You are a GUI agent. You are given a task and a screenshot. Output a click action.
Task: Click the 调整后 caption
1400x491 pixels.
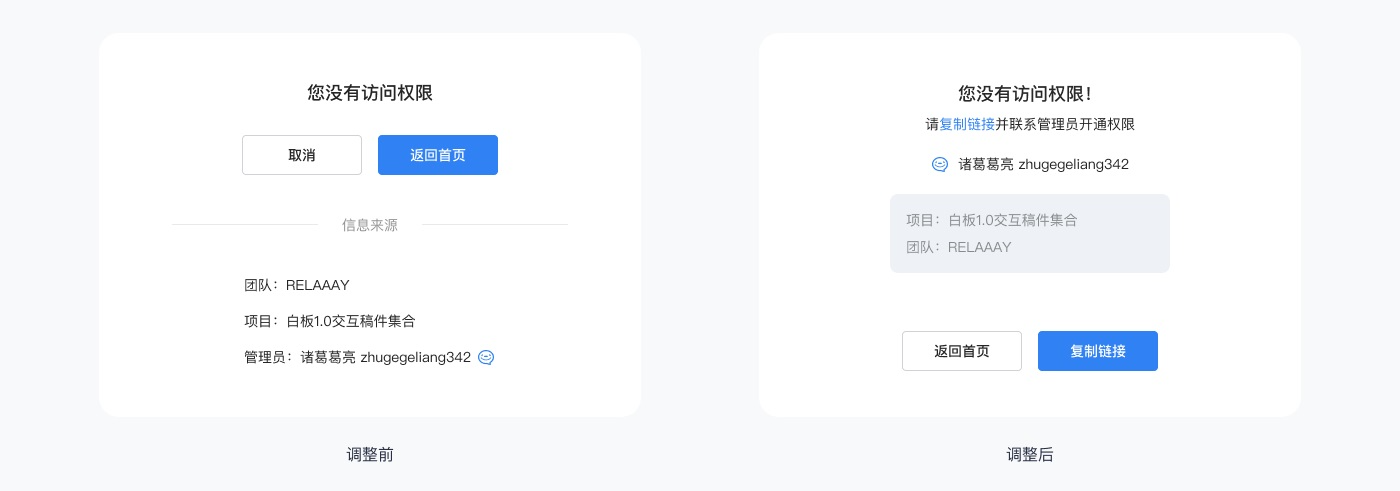[1030, 455]
